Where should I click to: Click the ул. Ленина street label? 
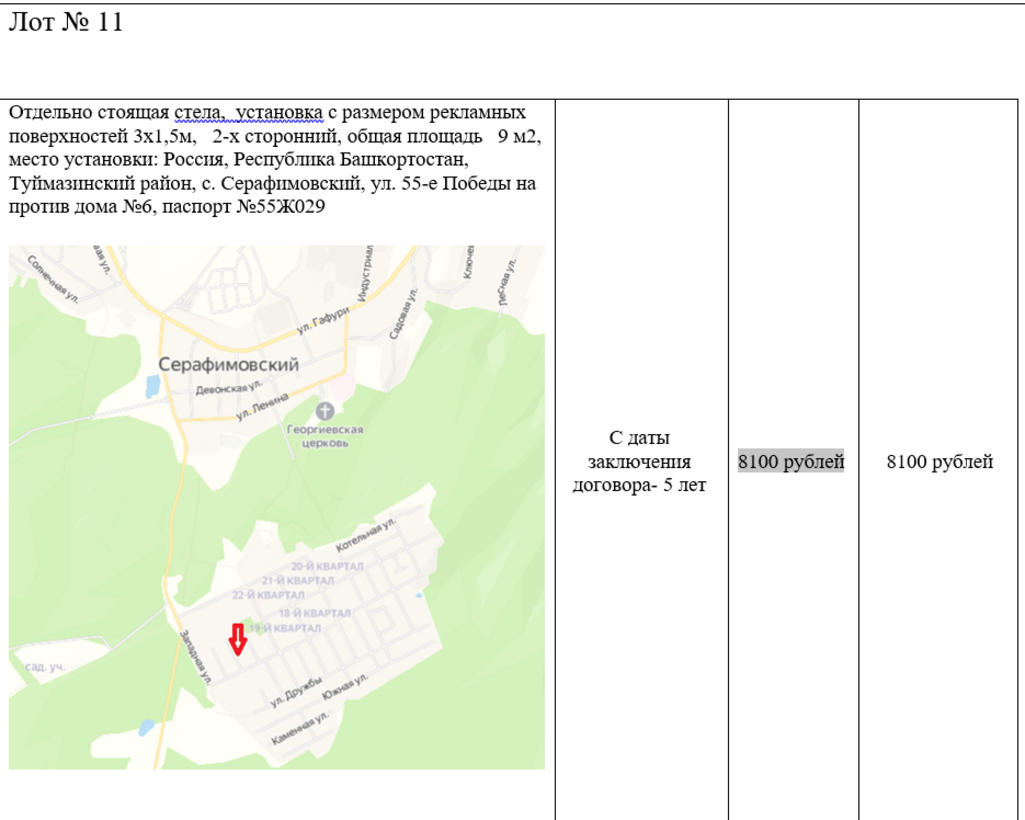[x=259, y=410]
